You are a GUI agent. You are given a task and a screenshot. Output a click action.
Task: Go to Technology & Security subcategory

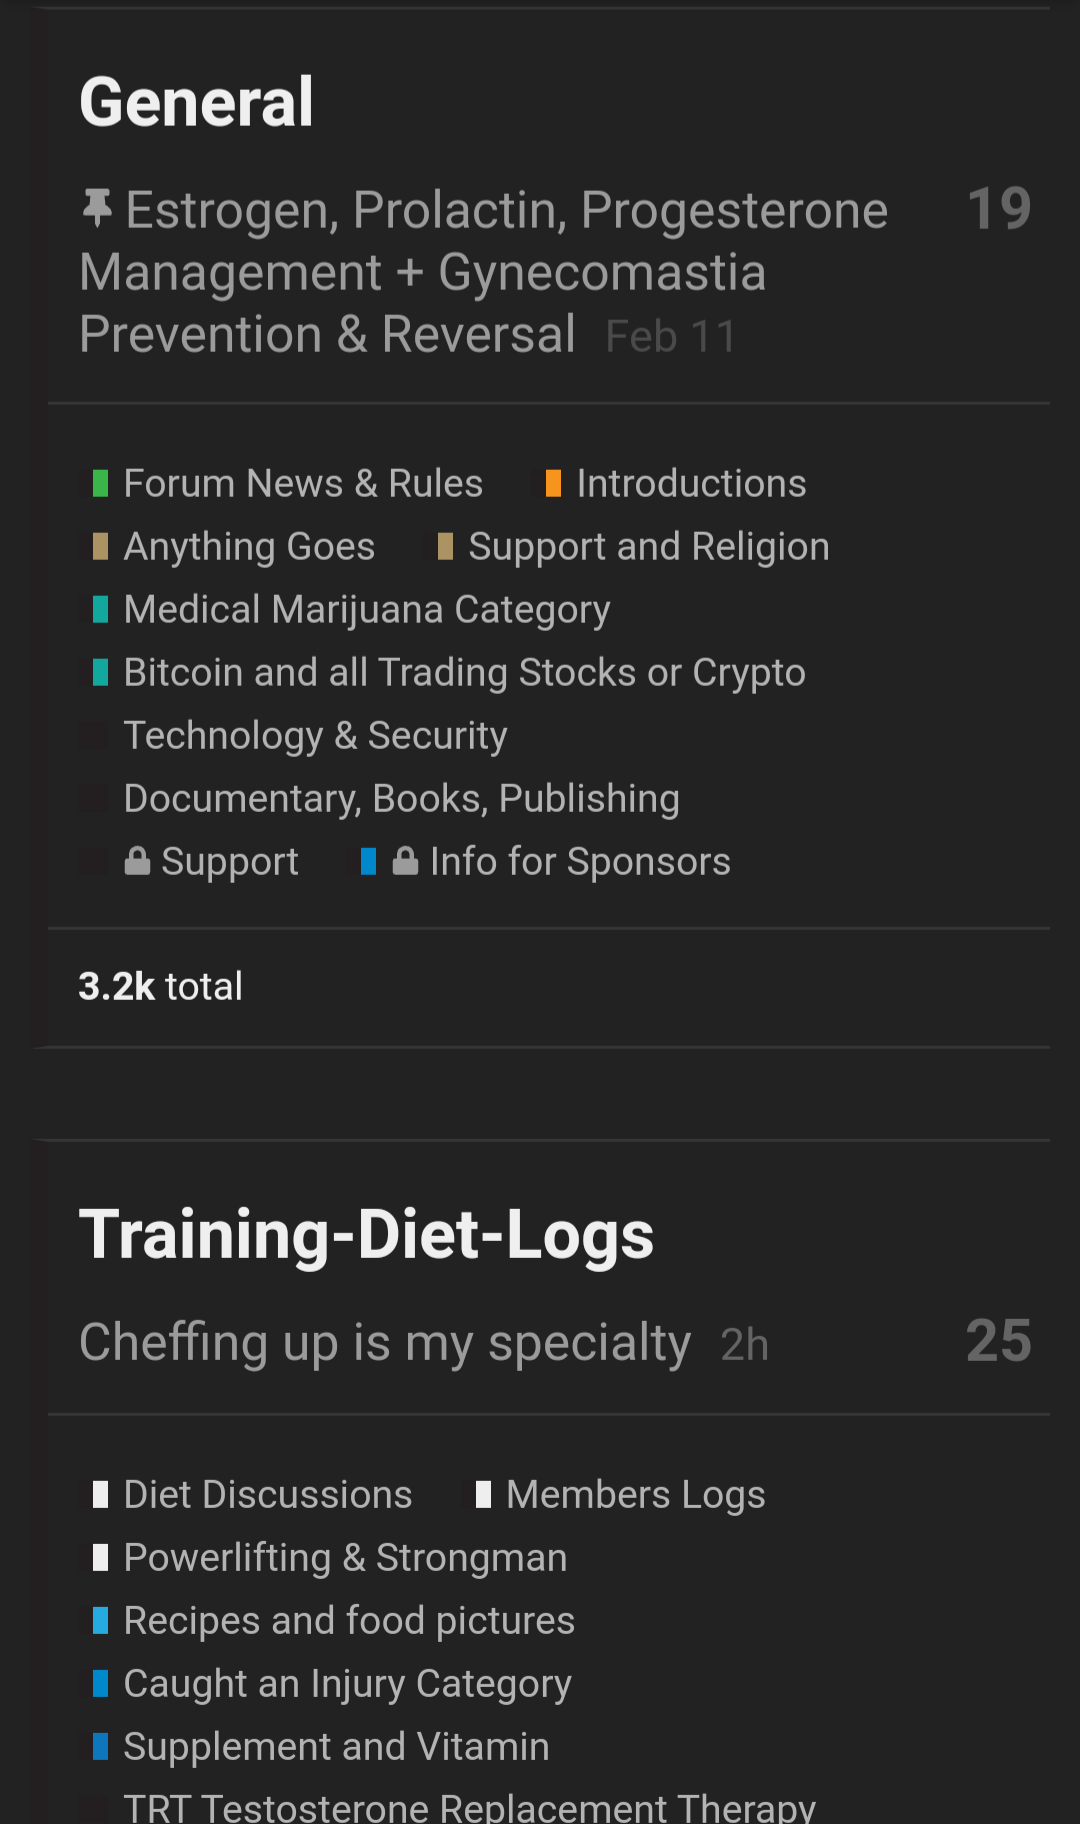(x=315, y=736)
